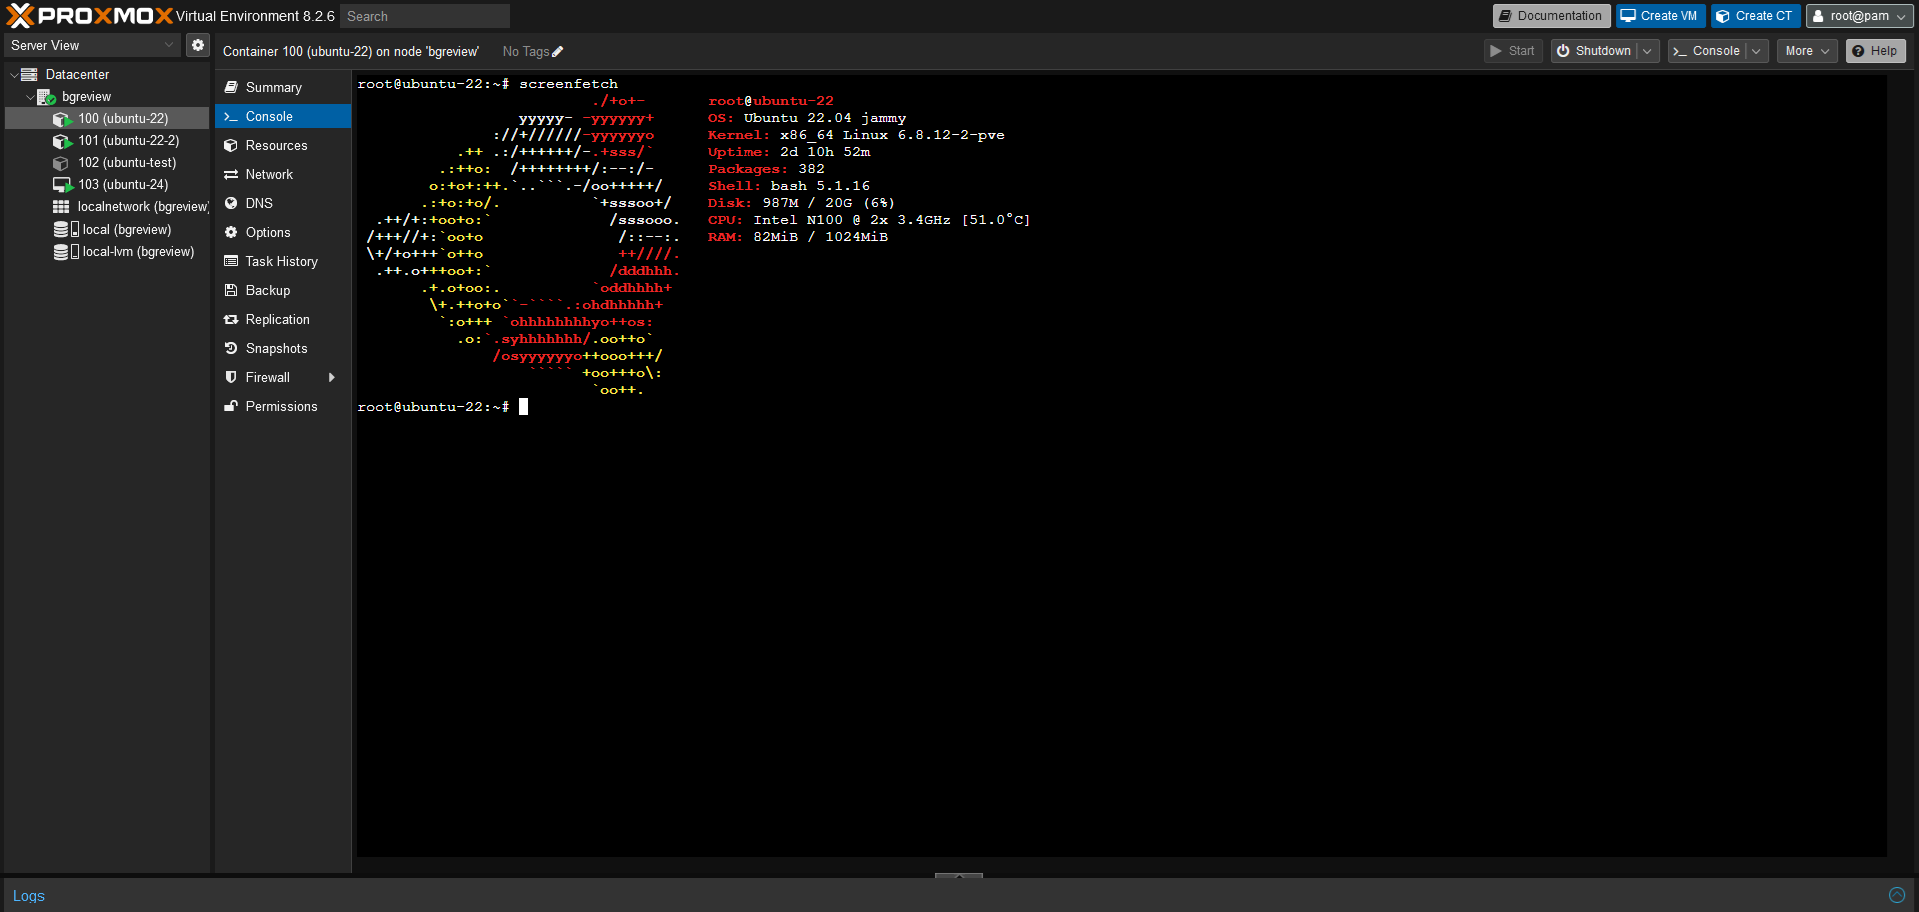Click the DNS globe icon

point(231,203)
